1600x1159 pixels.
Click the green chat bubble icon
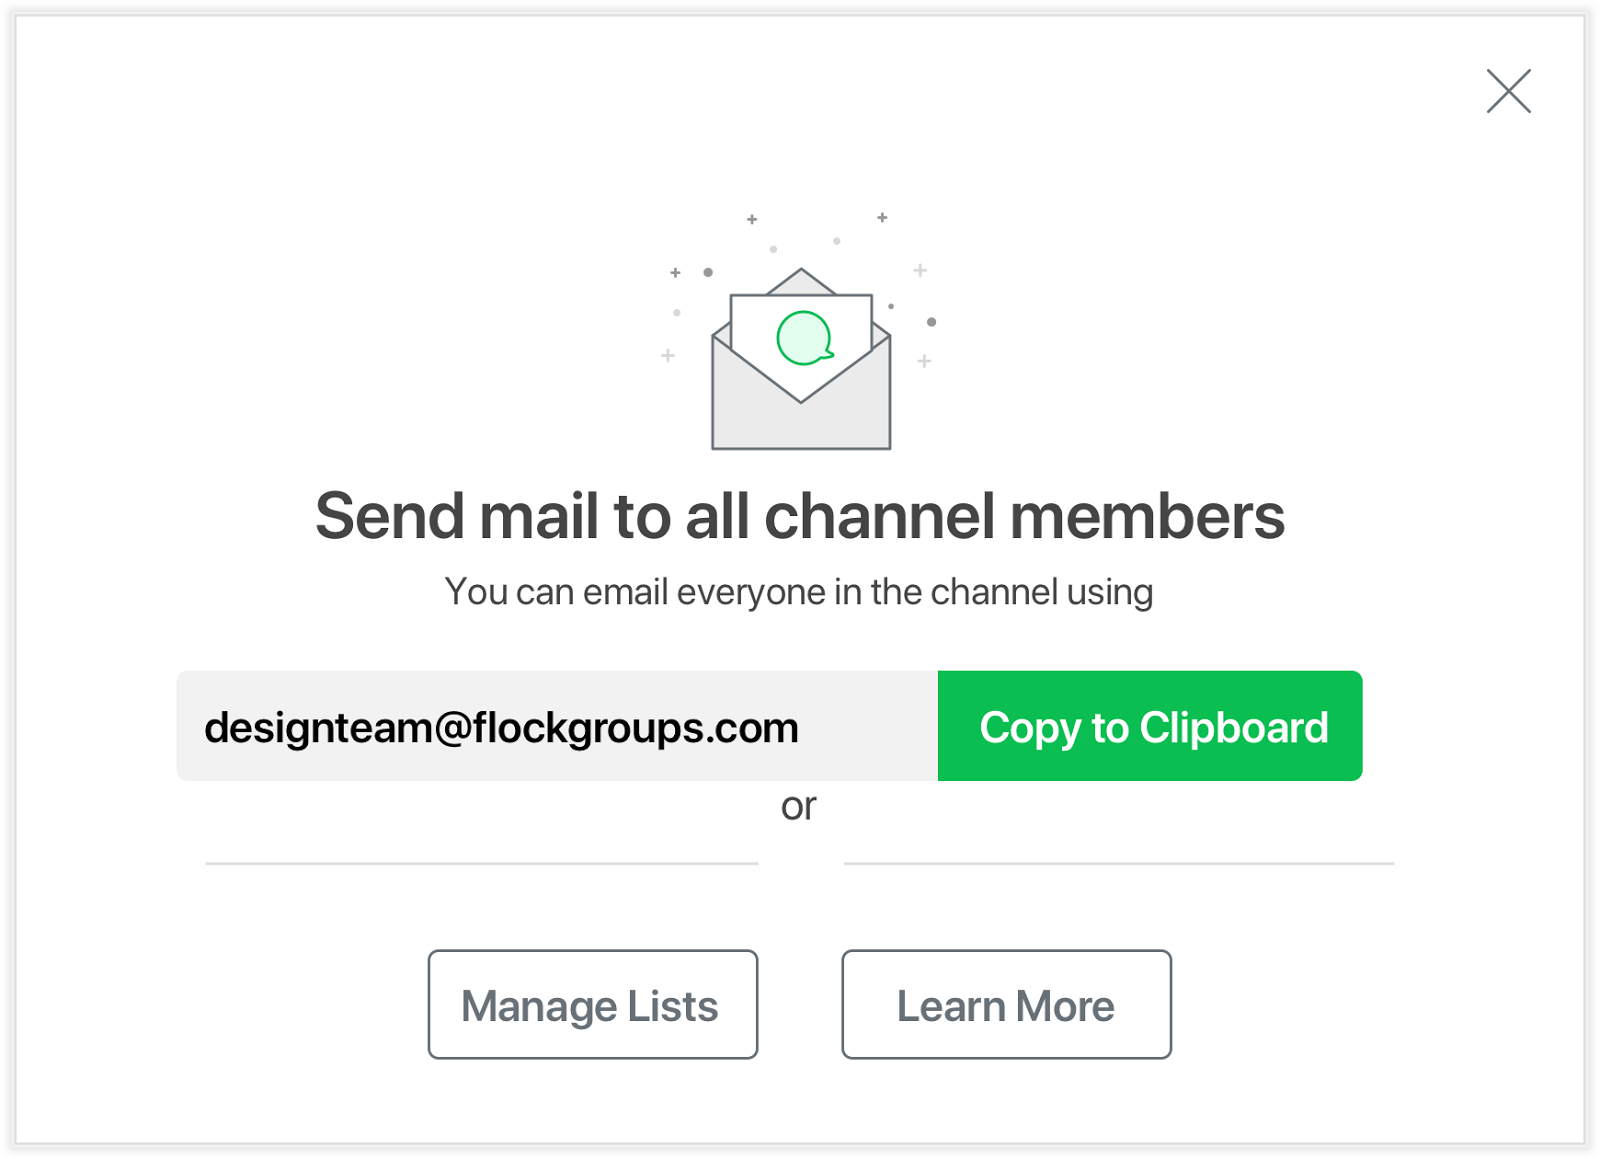point(805,338)
